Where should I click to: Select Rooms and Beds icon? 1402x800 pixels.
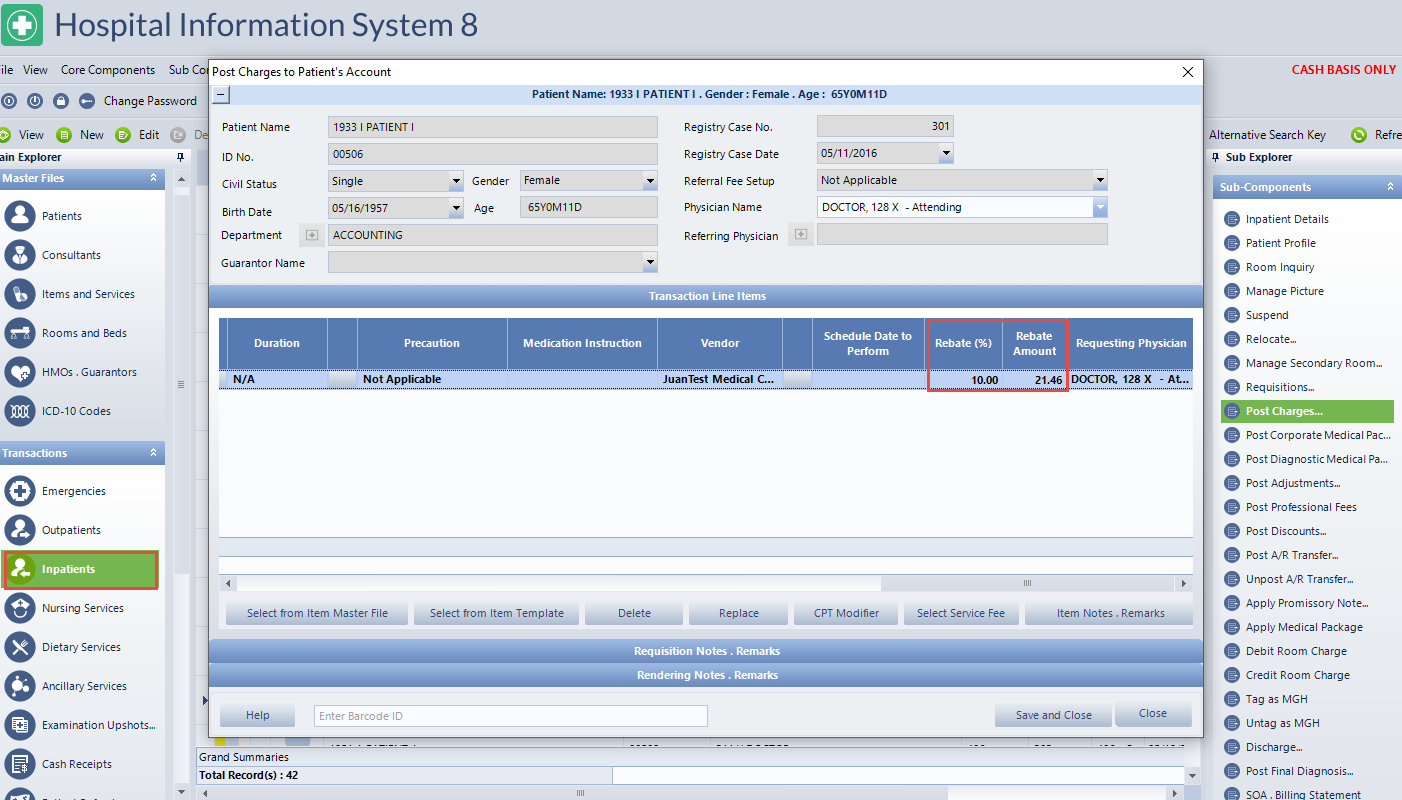click(x=20, y=333)
